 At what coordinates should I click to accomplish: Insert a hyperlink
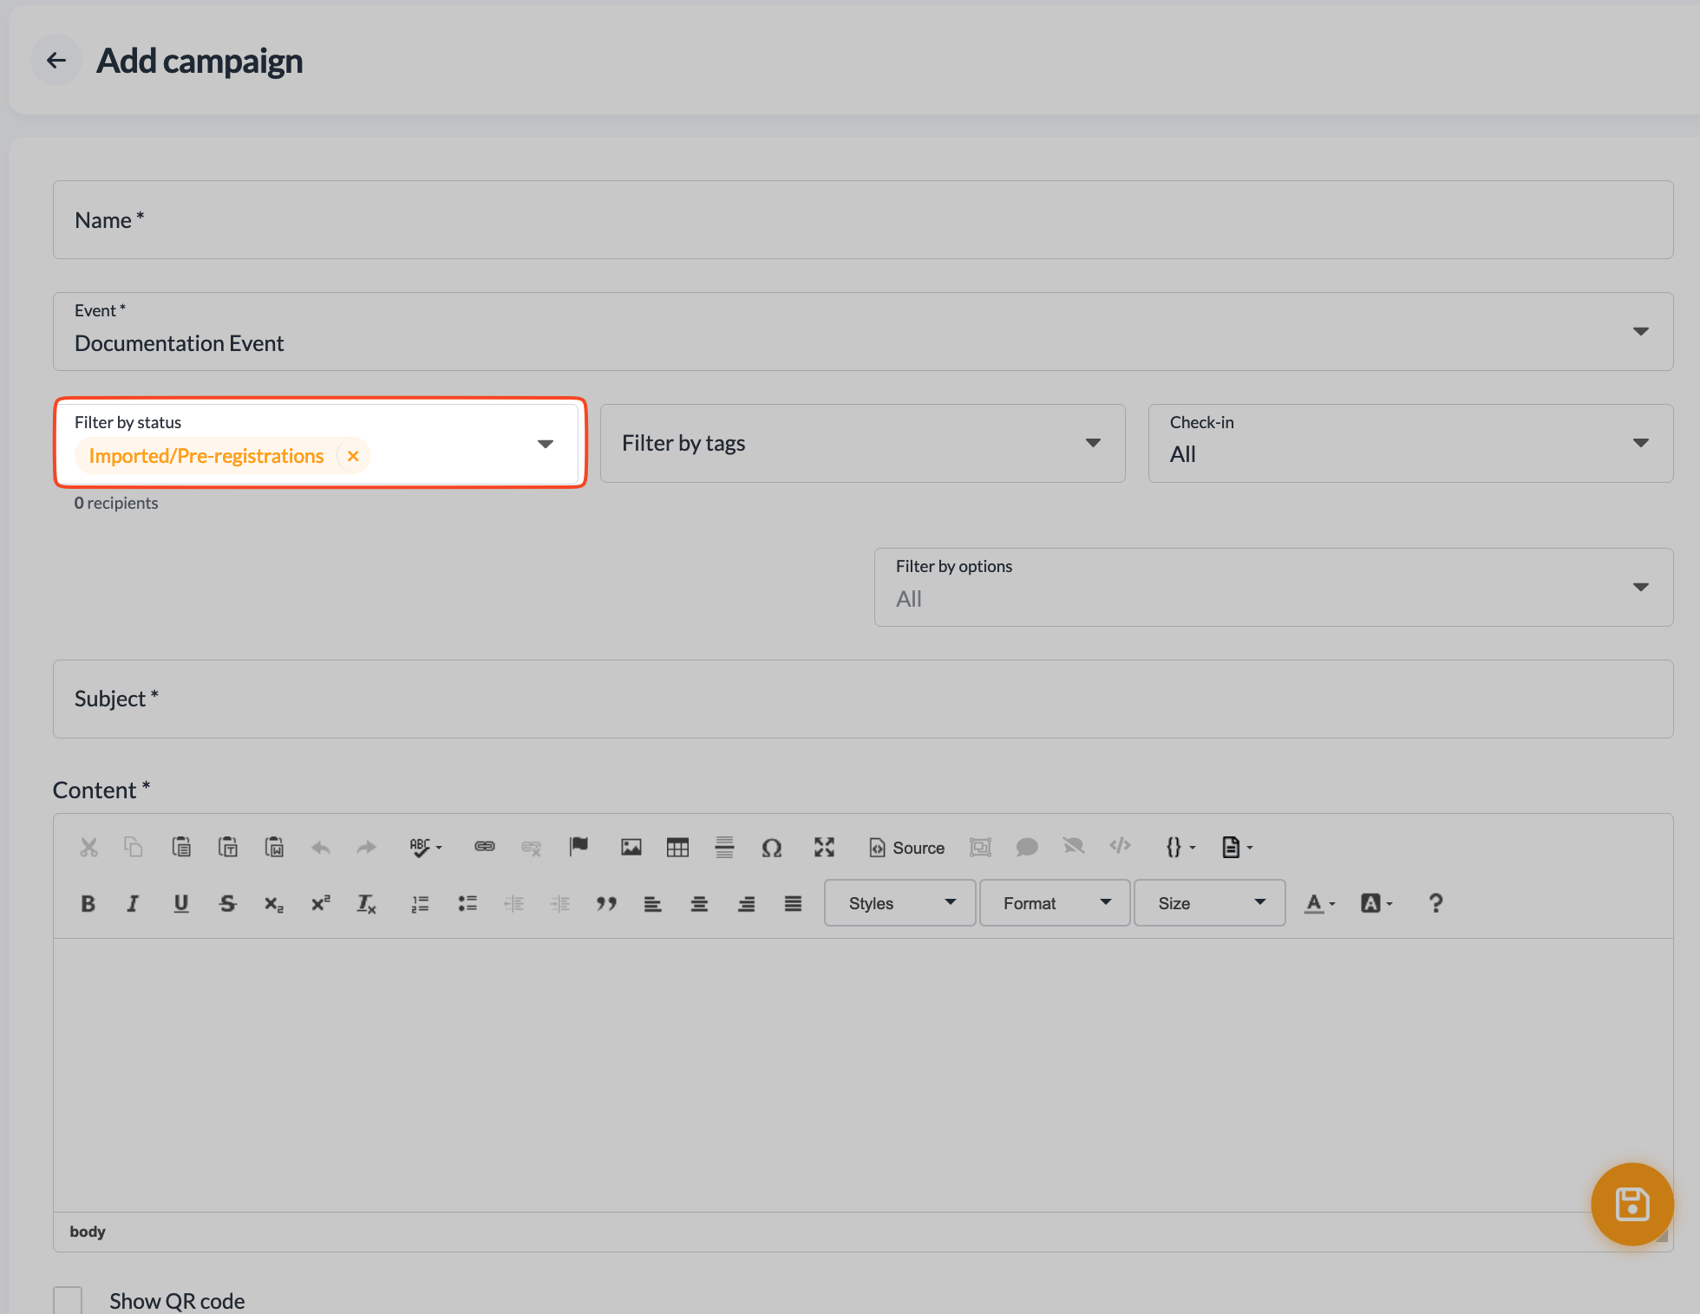485,847
